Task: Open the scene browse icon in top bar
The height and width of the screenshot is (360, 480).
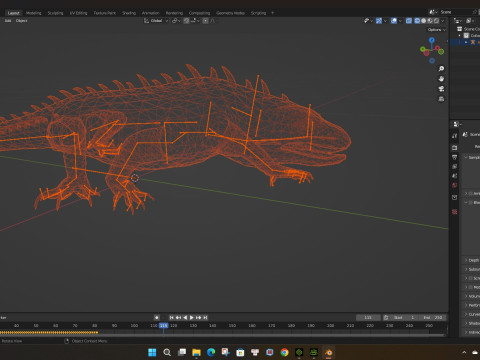Action: (433, 12)
